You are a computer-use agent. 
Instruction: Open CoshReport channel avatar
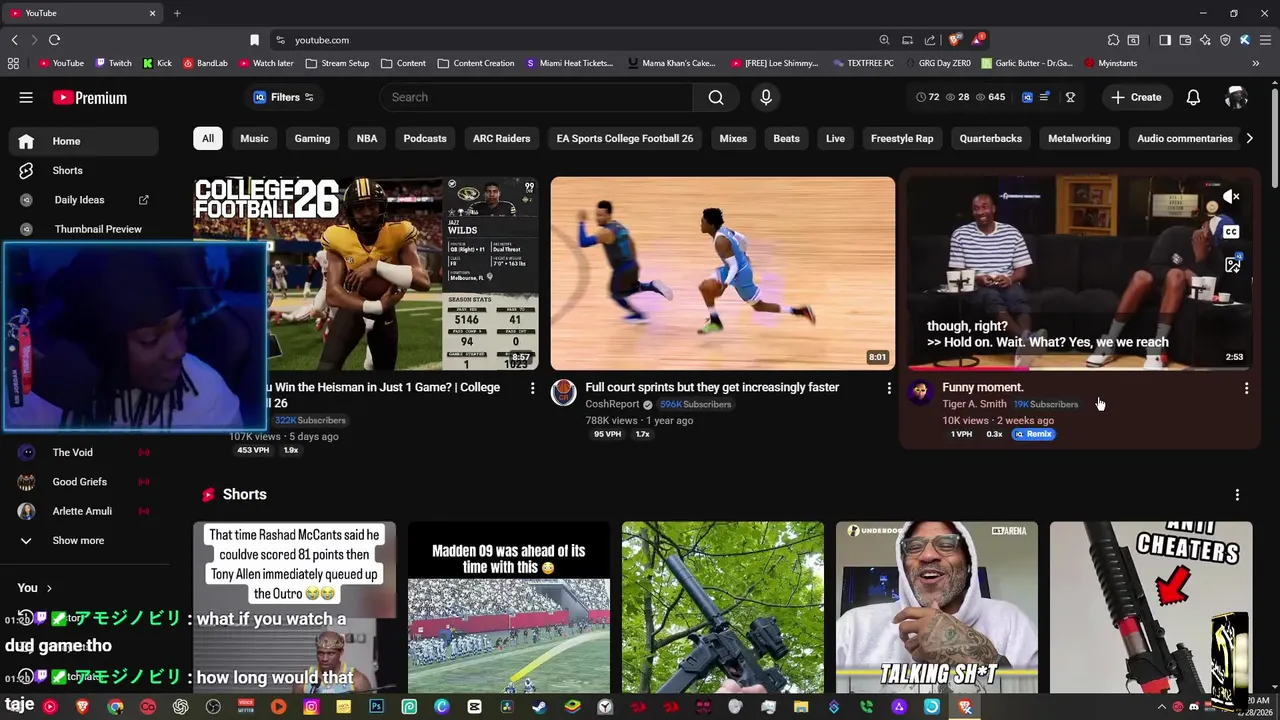click(x=563, y=393)
